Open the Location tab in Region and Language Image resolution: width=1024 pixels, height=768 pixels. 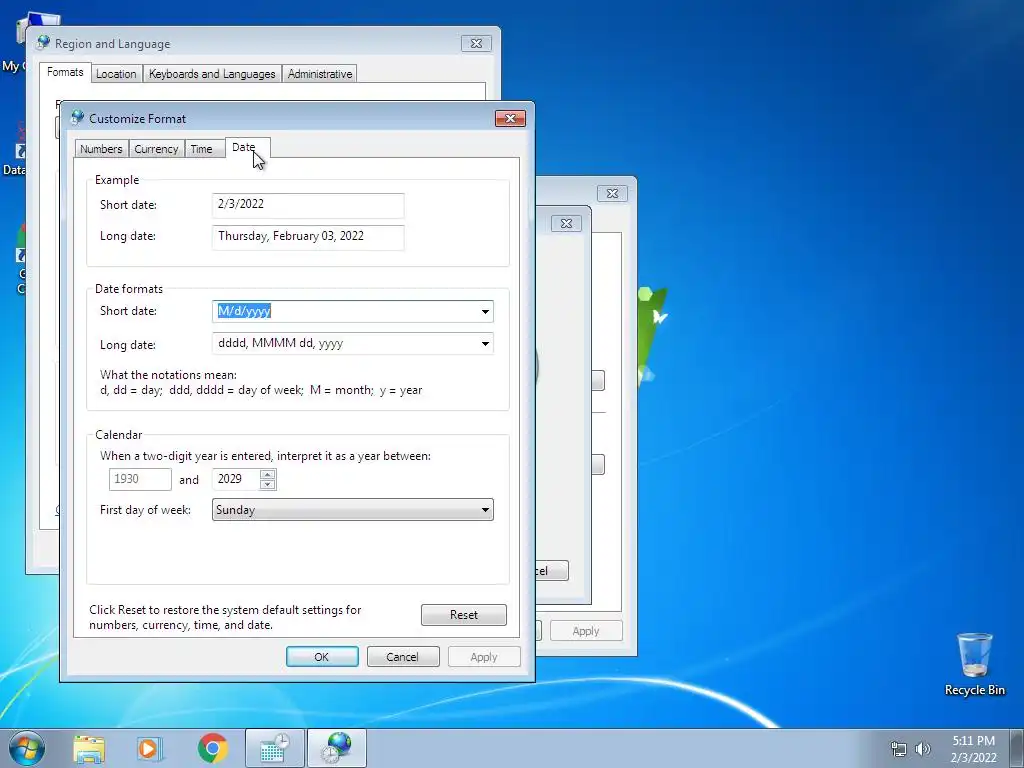116,74
